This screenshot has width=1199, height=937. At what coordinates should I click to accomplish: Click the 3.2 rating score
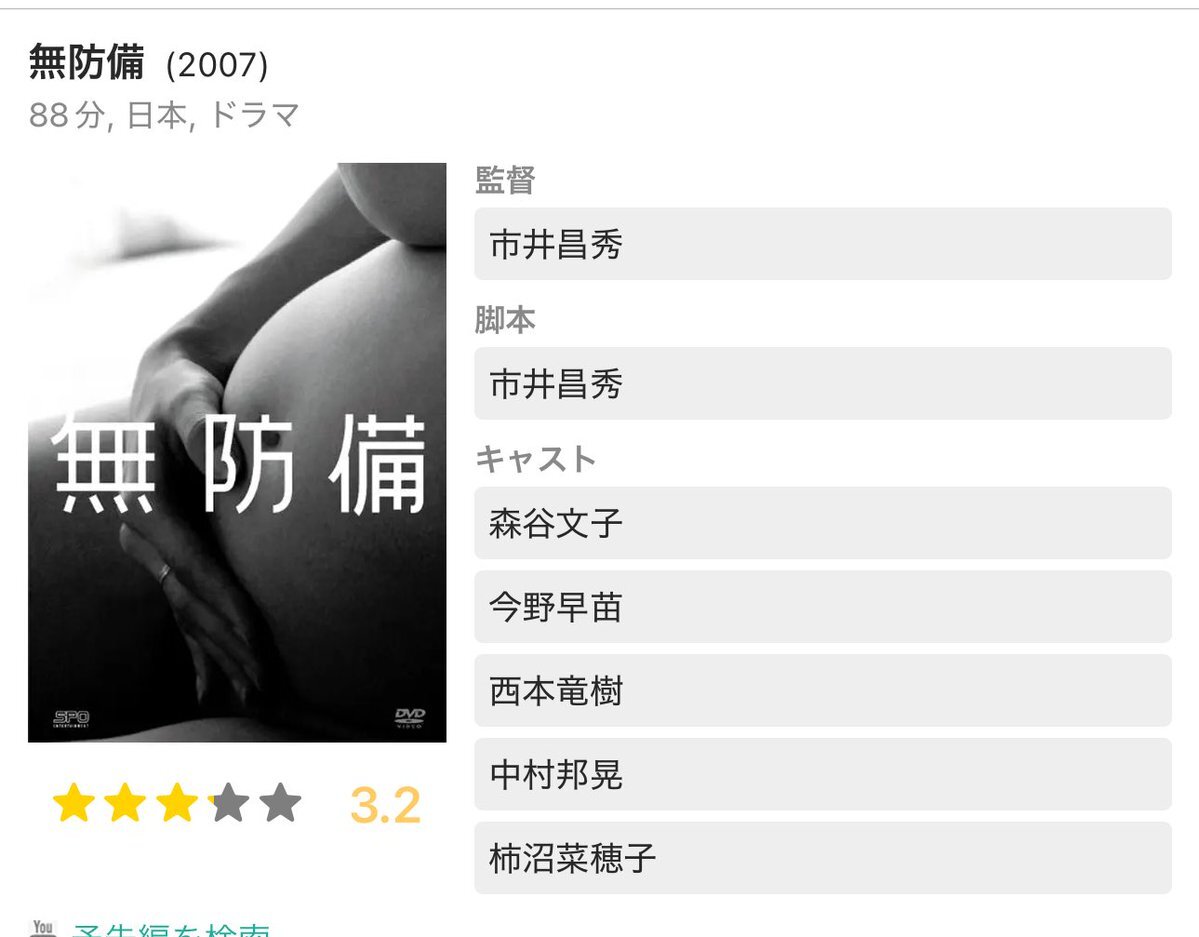point(385,805)
